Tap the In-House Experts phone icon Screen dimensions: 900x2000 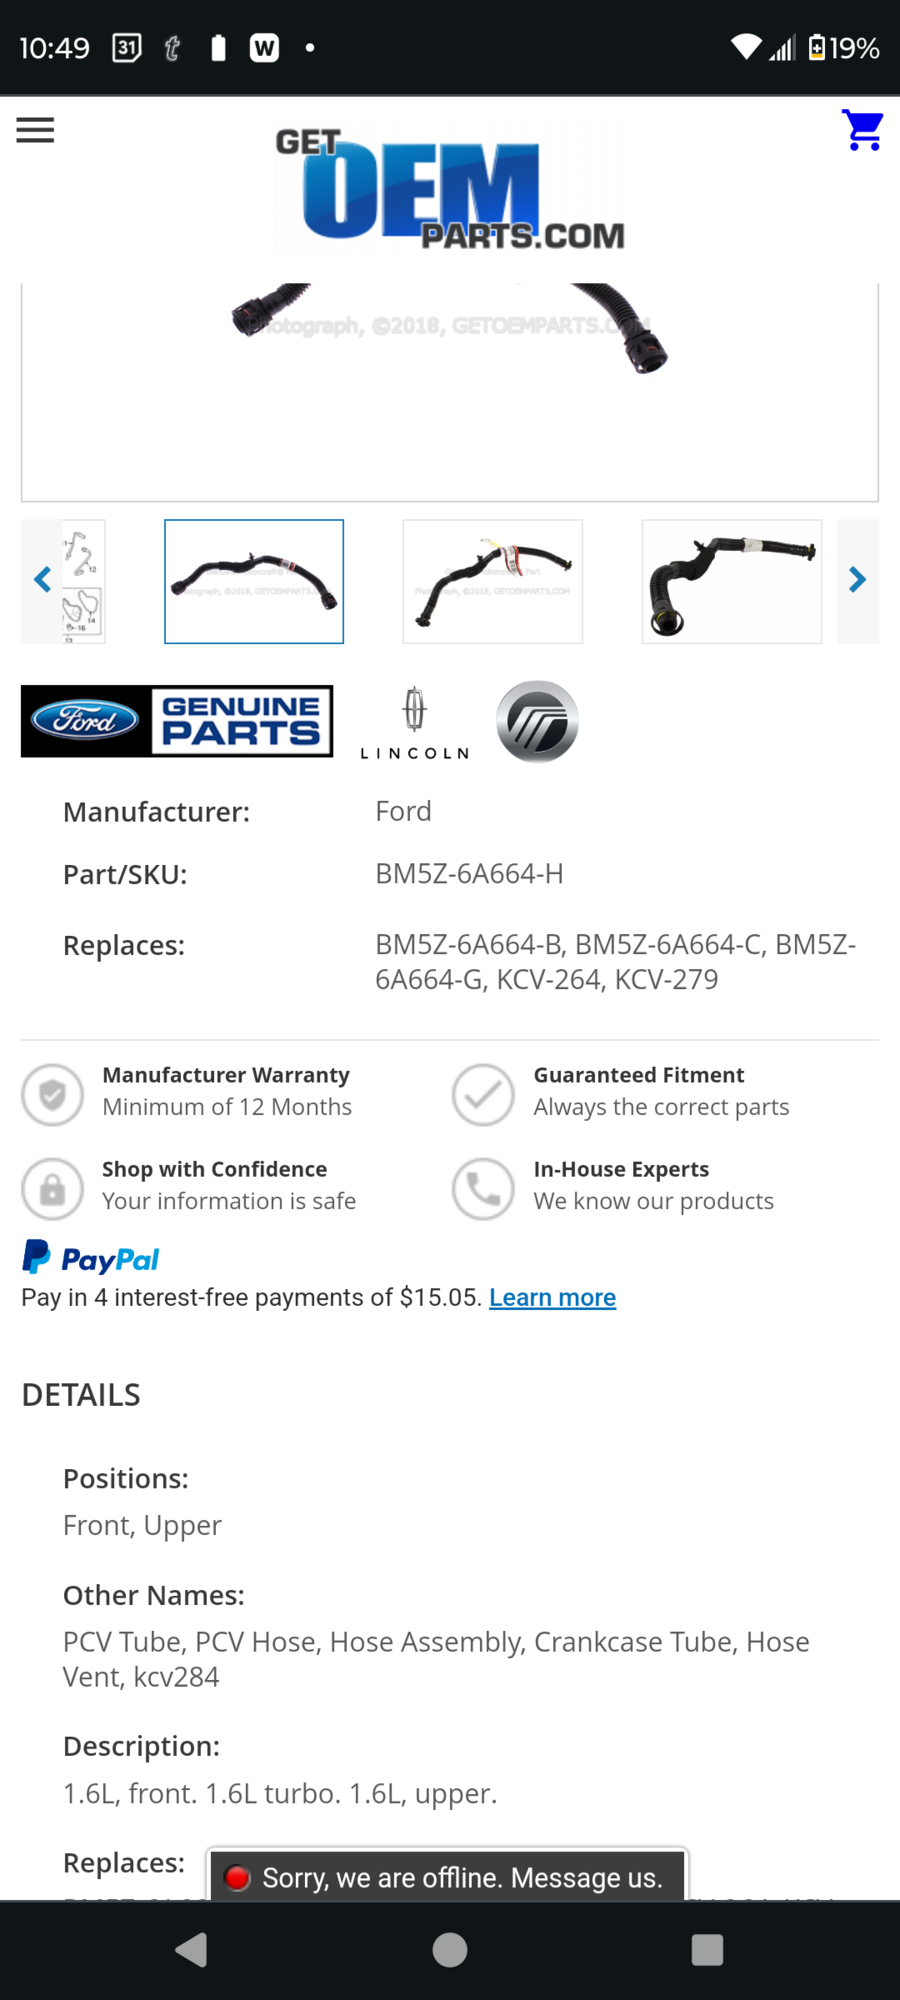tap(483, 1189)
